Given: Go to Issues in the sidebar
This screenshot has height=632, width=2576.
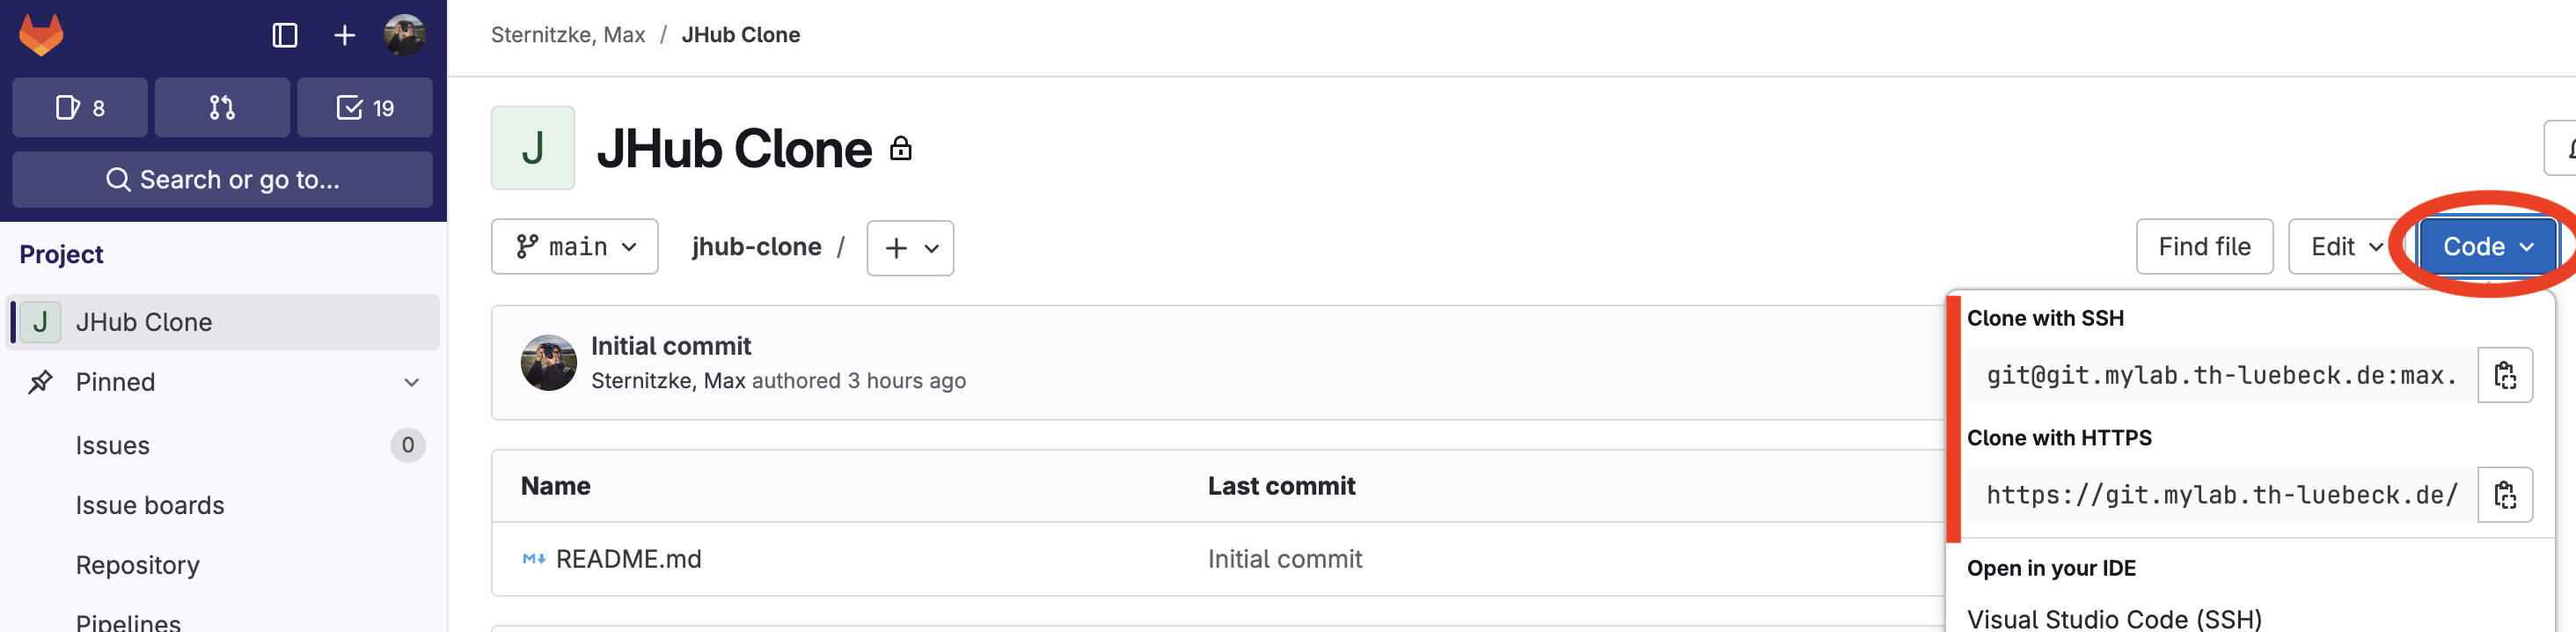Looking at the screenshot, I should point(113,445).
